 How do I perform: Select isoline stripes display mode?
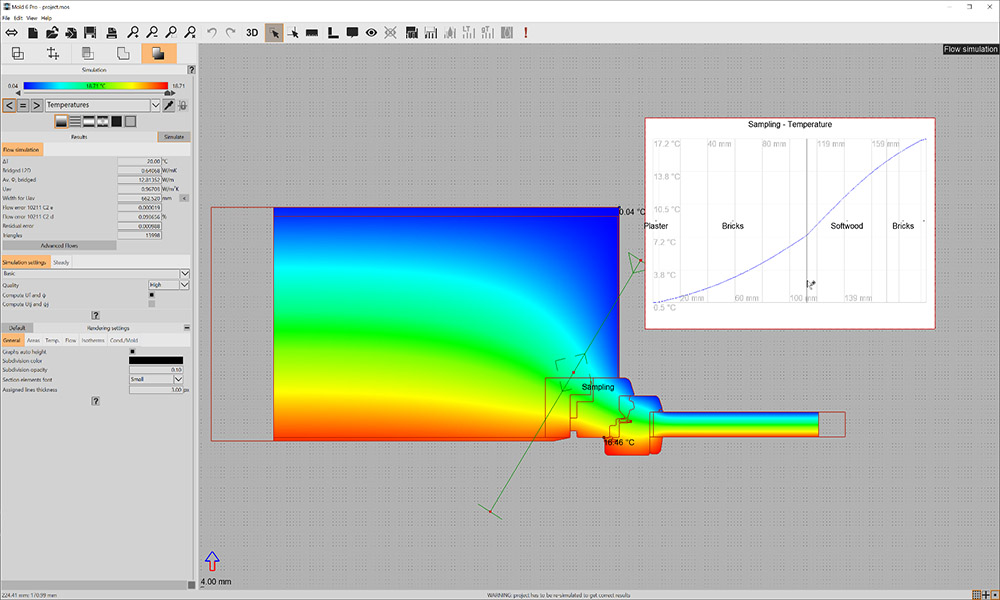(x=75, y=121)
